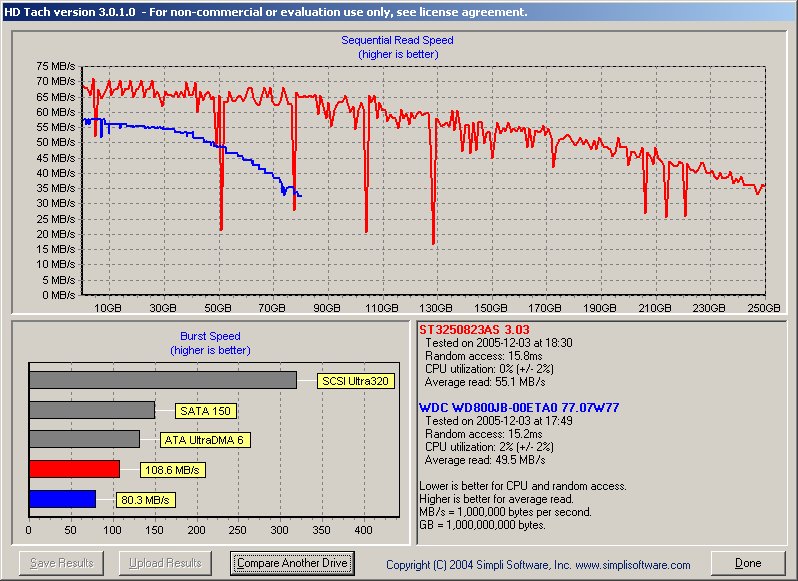Image resolution: width=798 pixels, height=581 pixels.
Task: Click the gray ATA UltraDMA 6 bar
Action: (x=84, y=439)
